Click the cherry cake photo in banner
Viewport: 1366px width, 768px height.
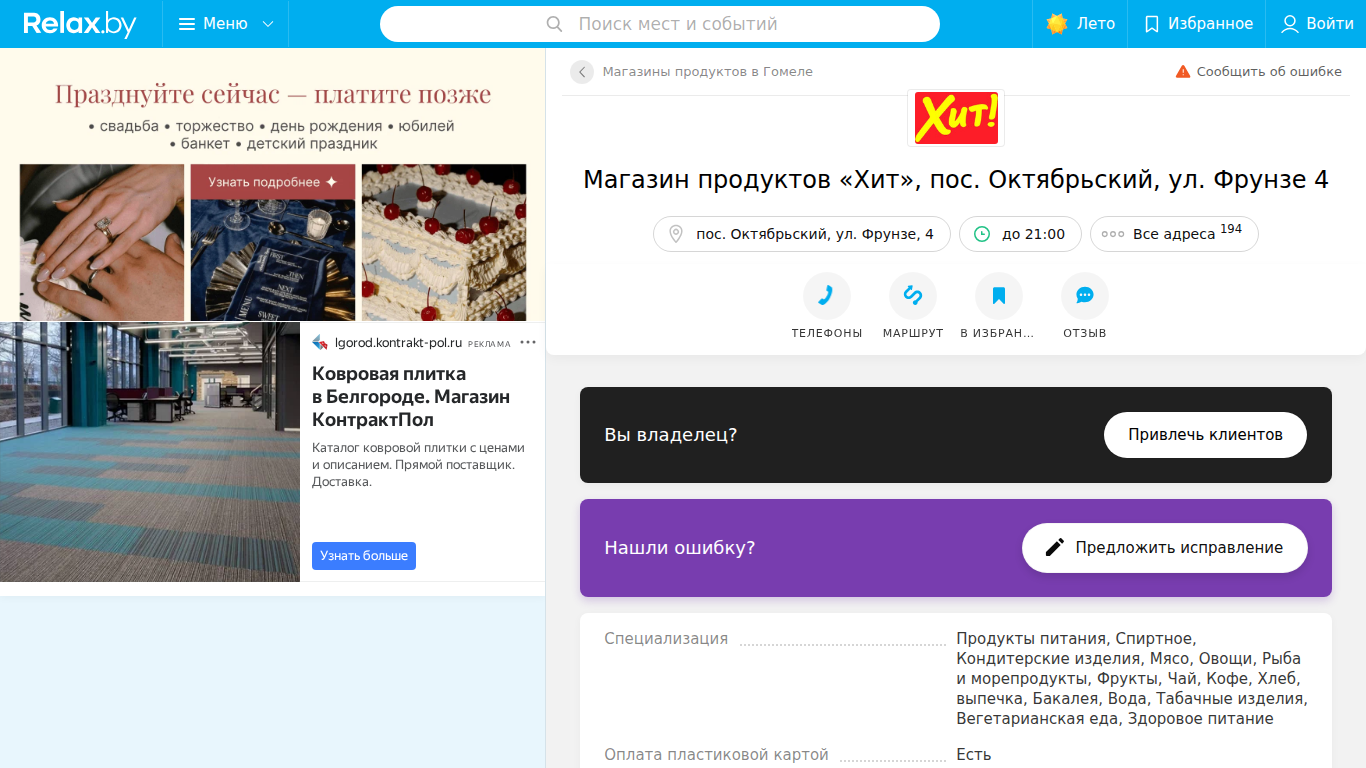[x=444, y=242]
